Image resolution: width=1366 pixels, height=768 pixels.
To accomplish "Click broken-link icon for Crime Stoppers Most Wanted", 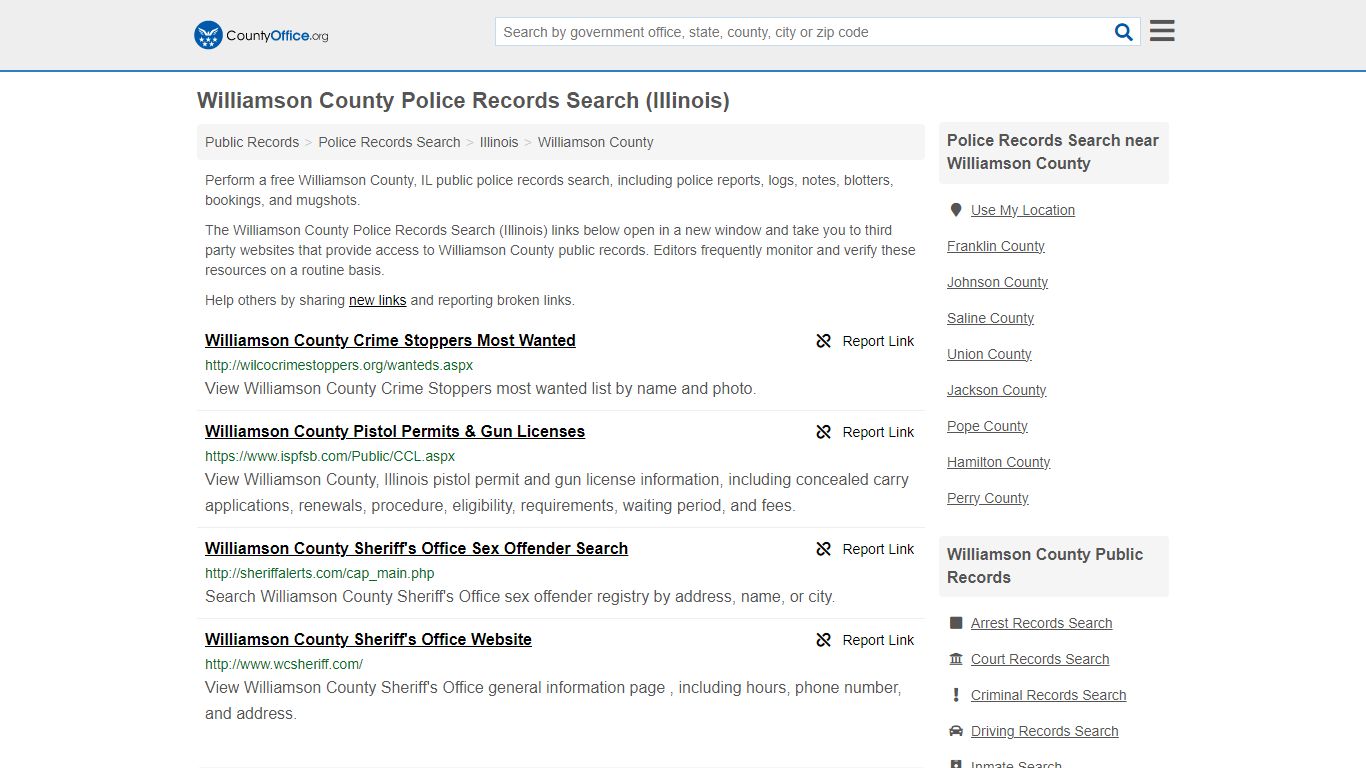I will tap(824, 341).
